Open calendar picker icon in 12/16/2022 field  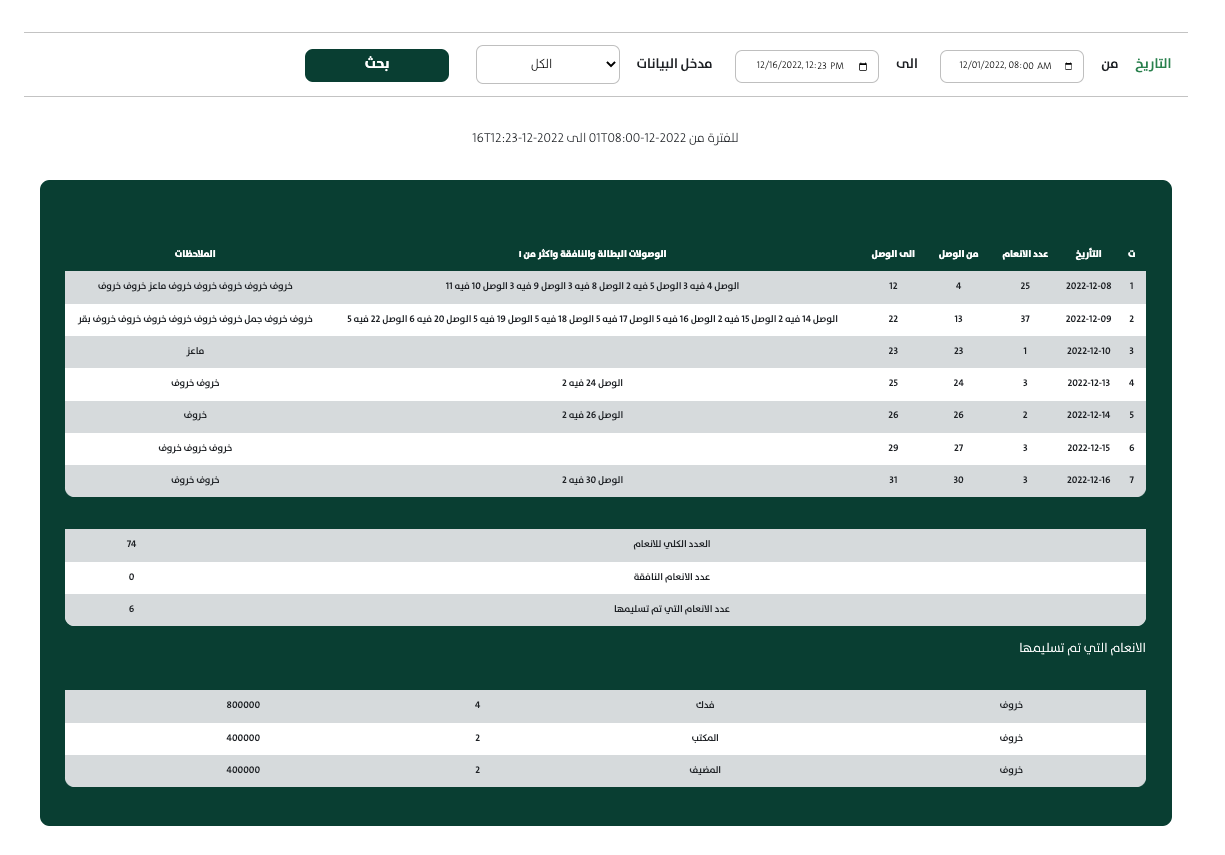[864, 66]
